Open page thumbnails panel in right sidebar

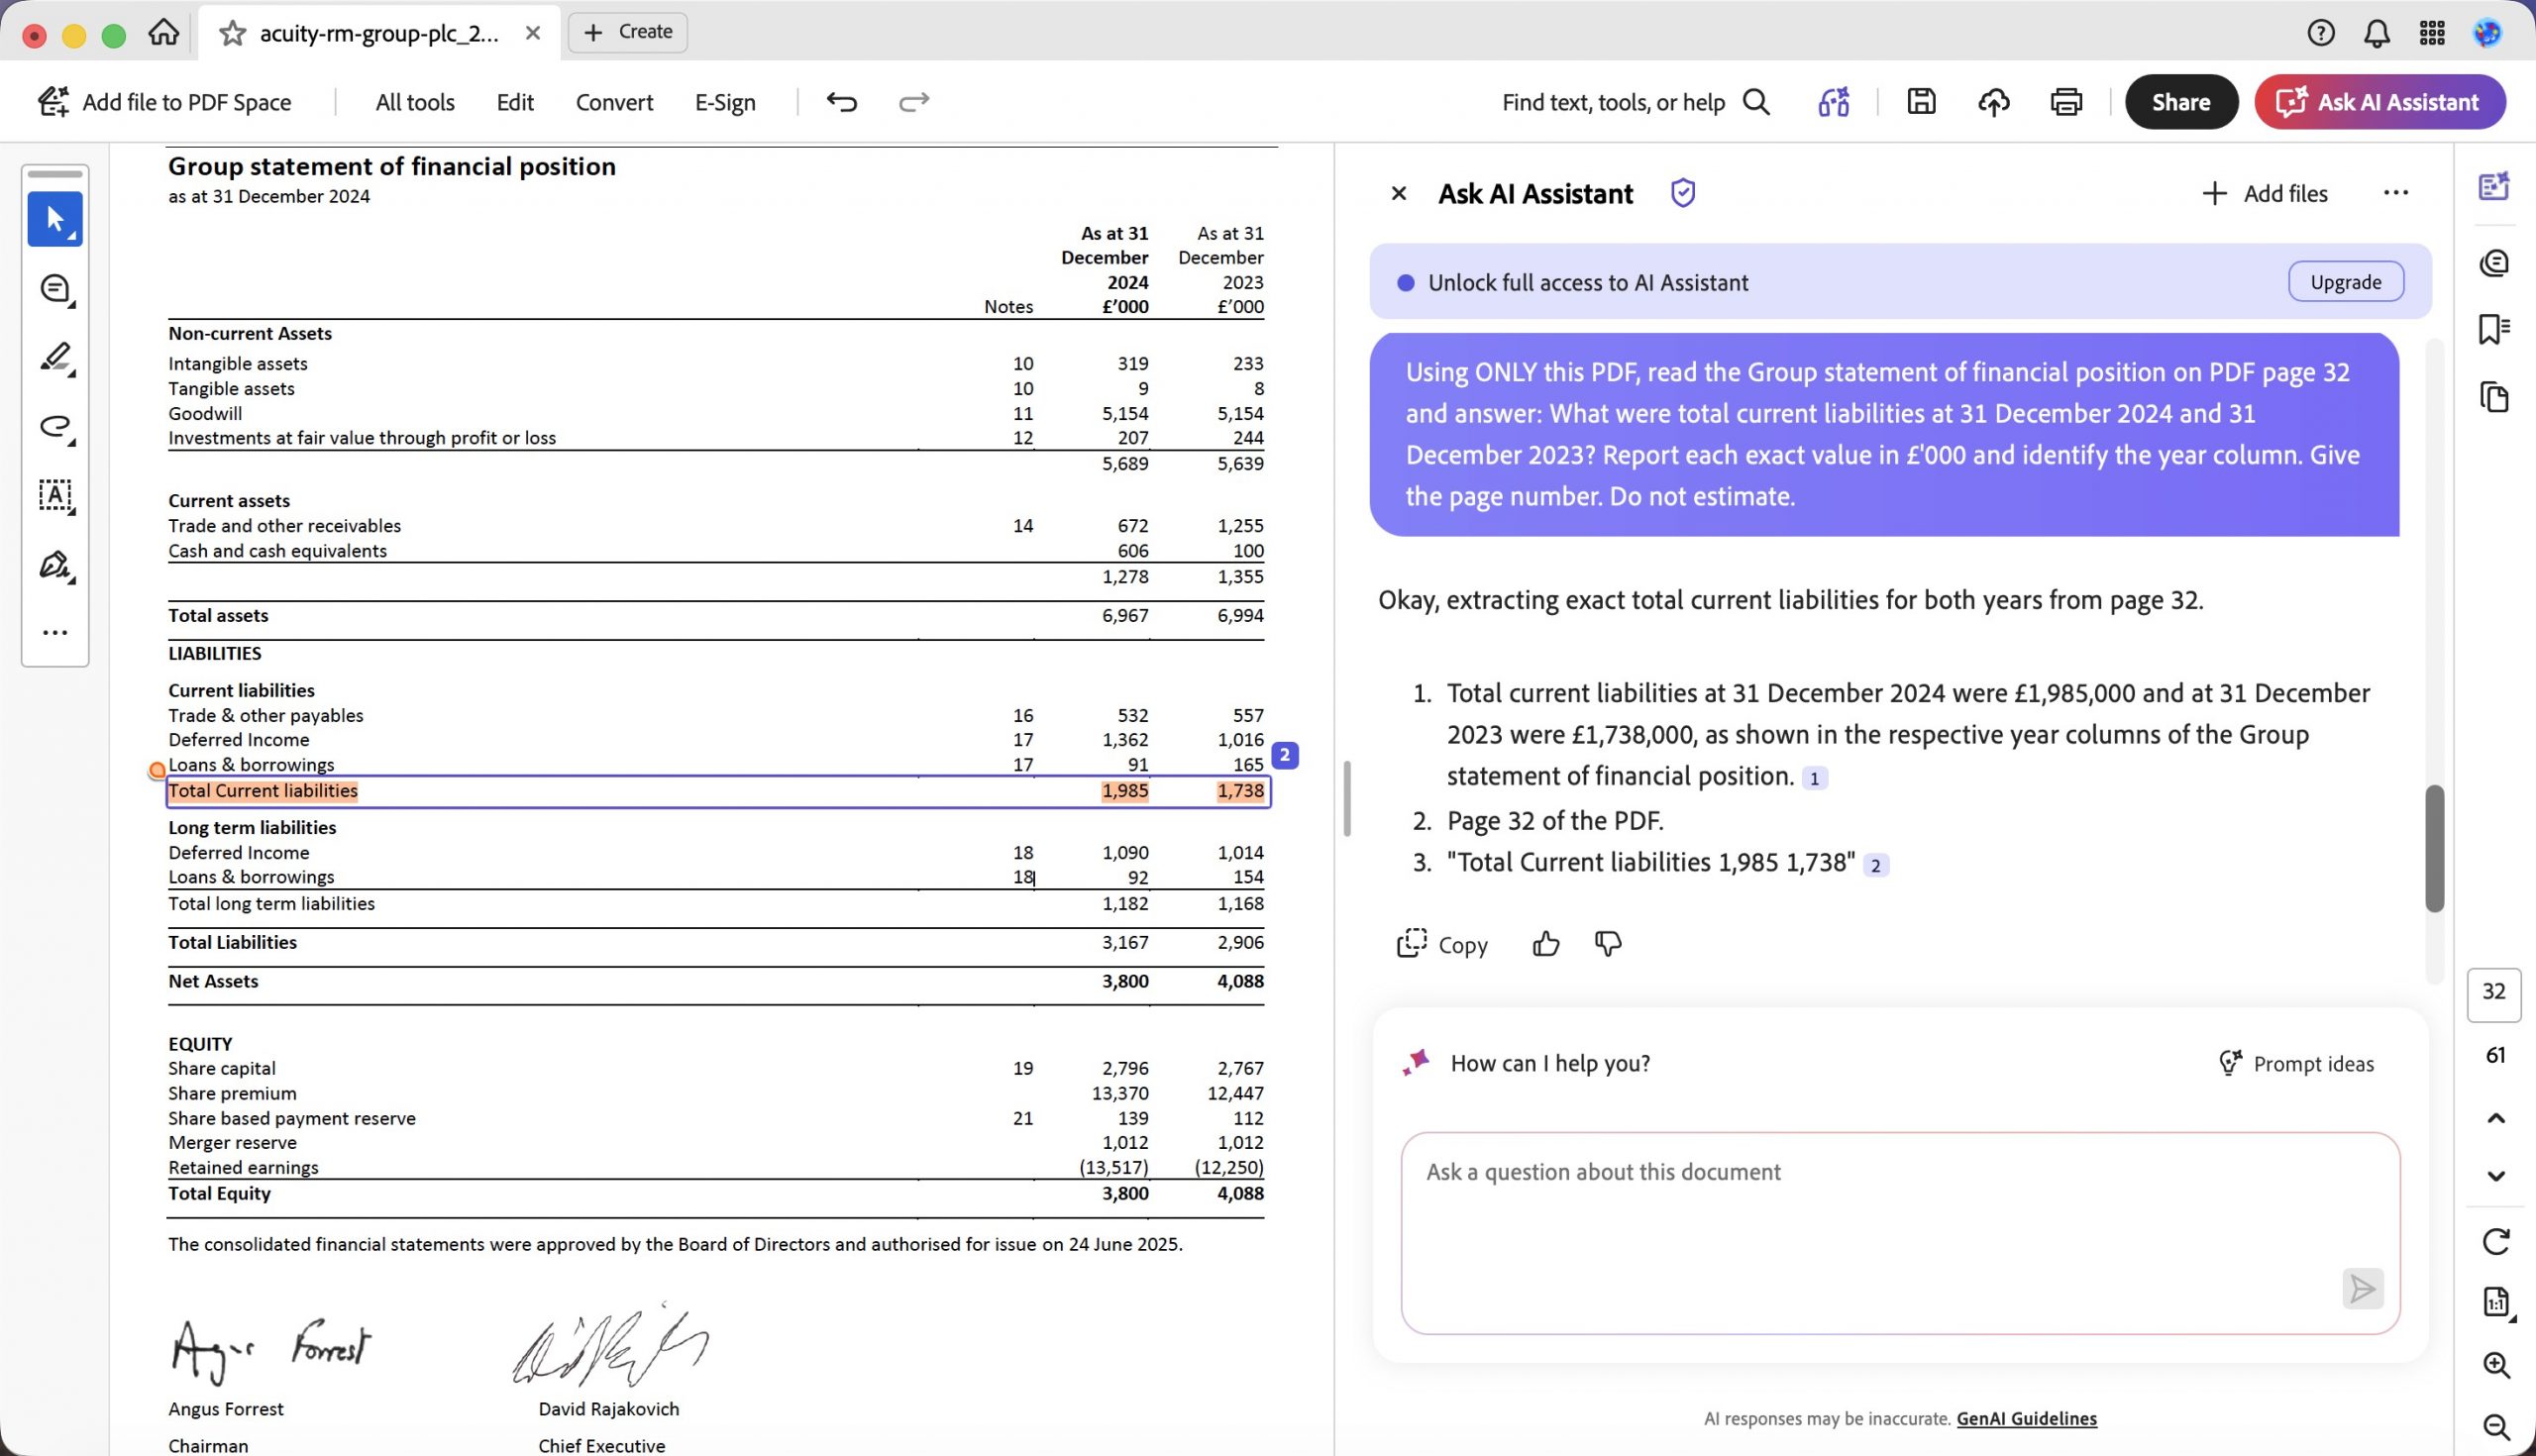2494,397
